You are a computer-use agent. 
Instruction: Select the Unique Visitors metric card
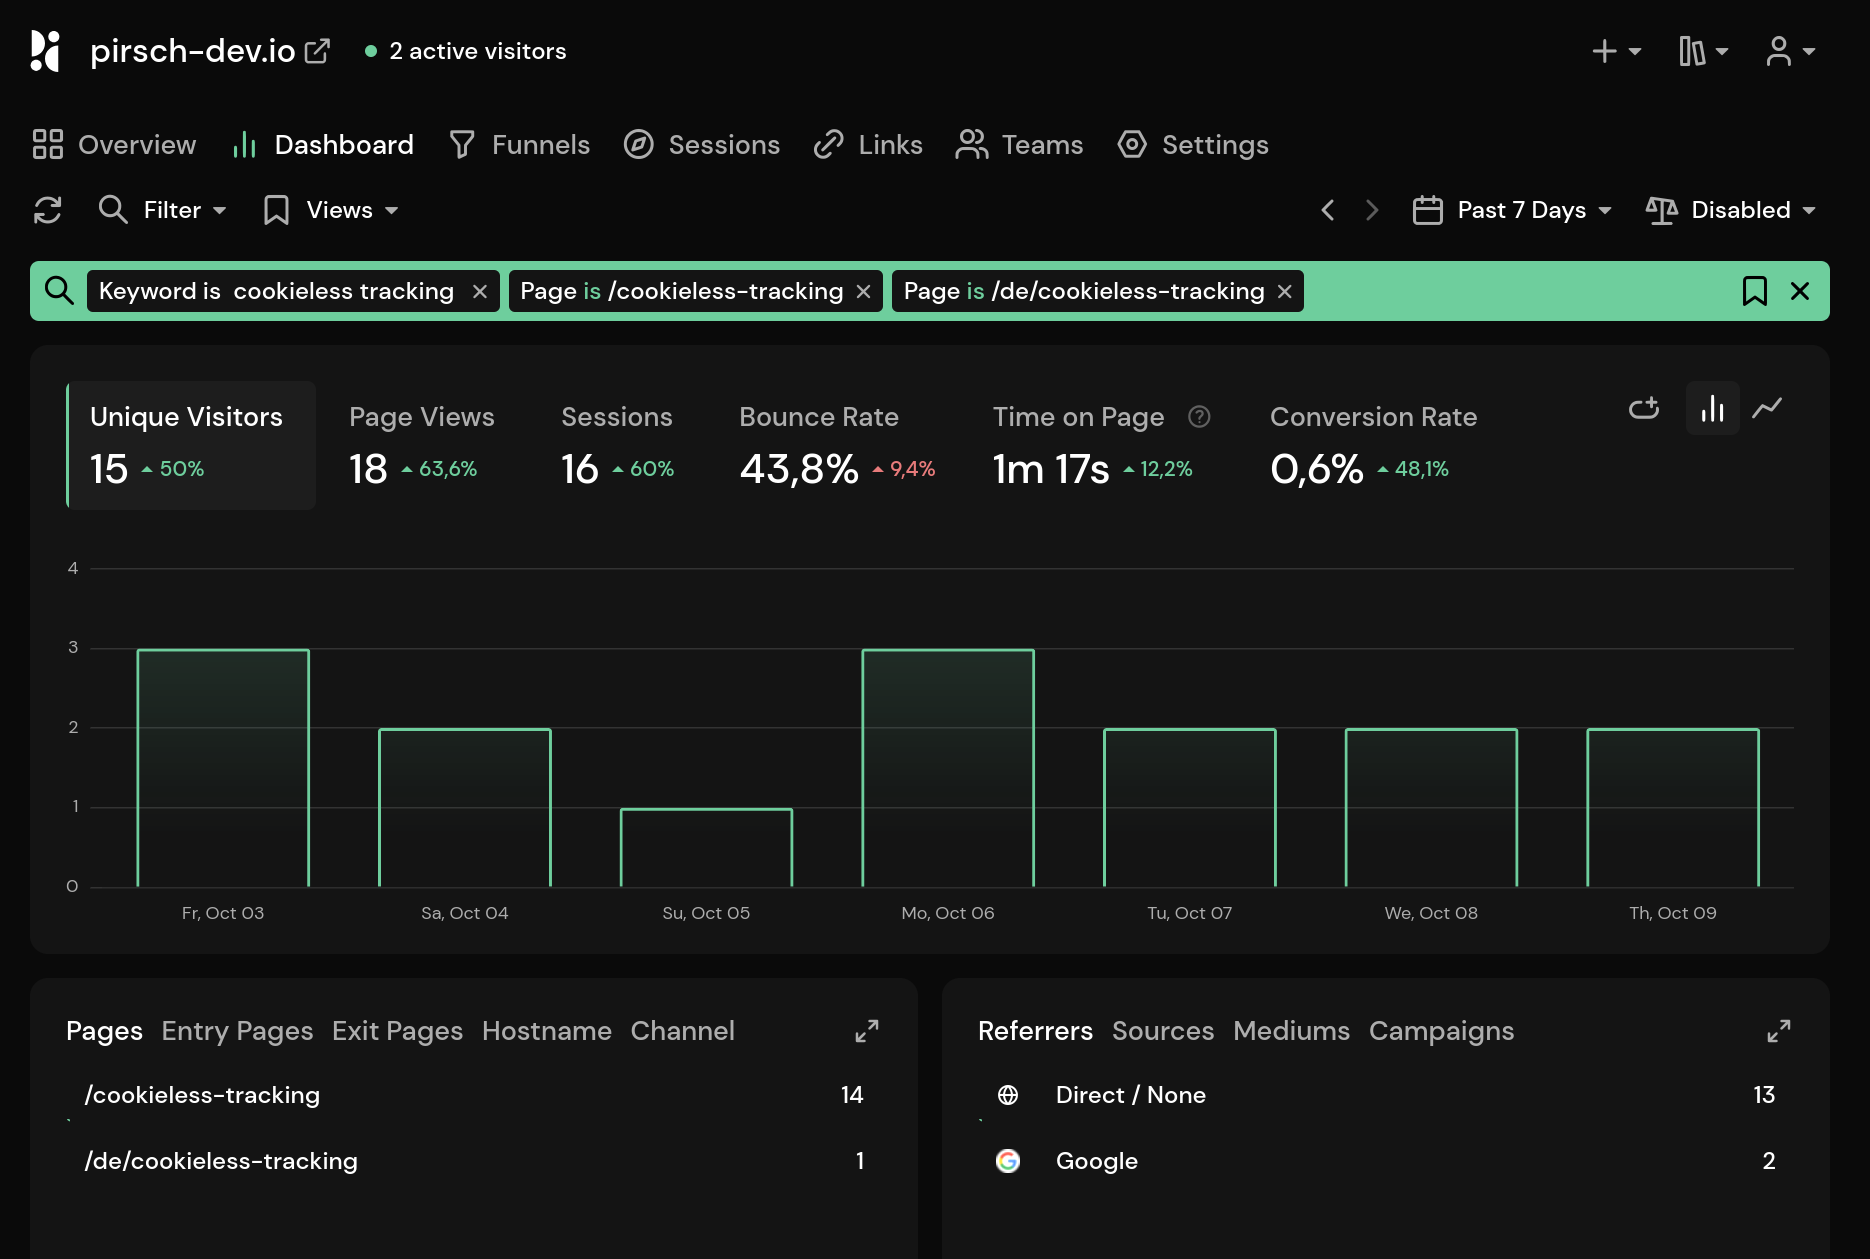pos(191,445)
